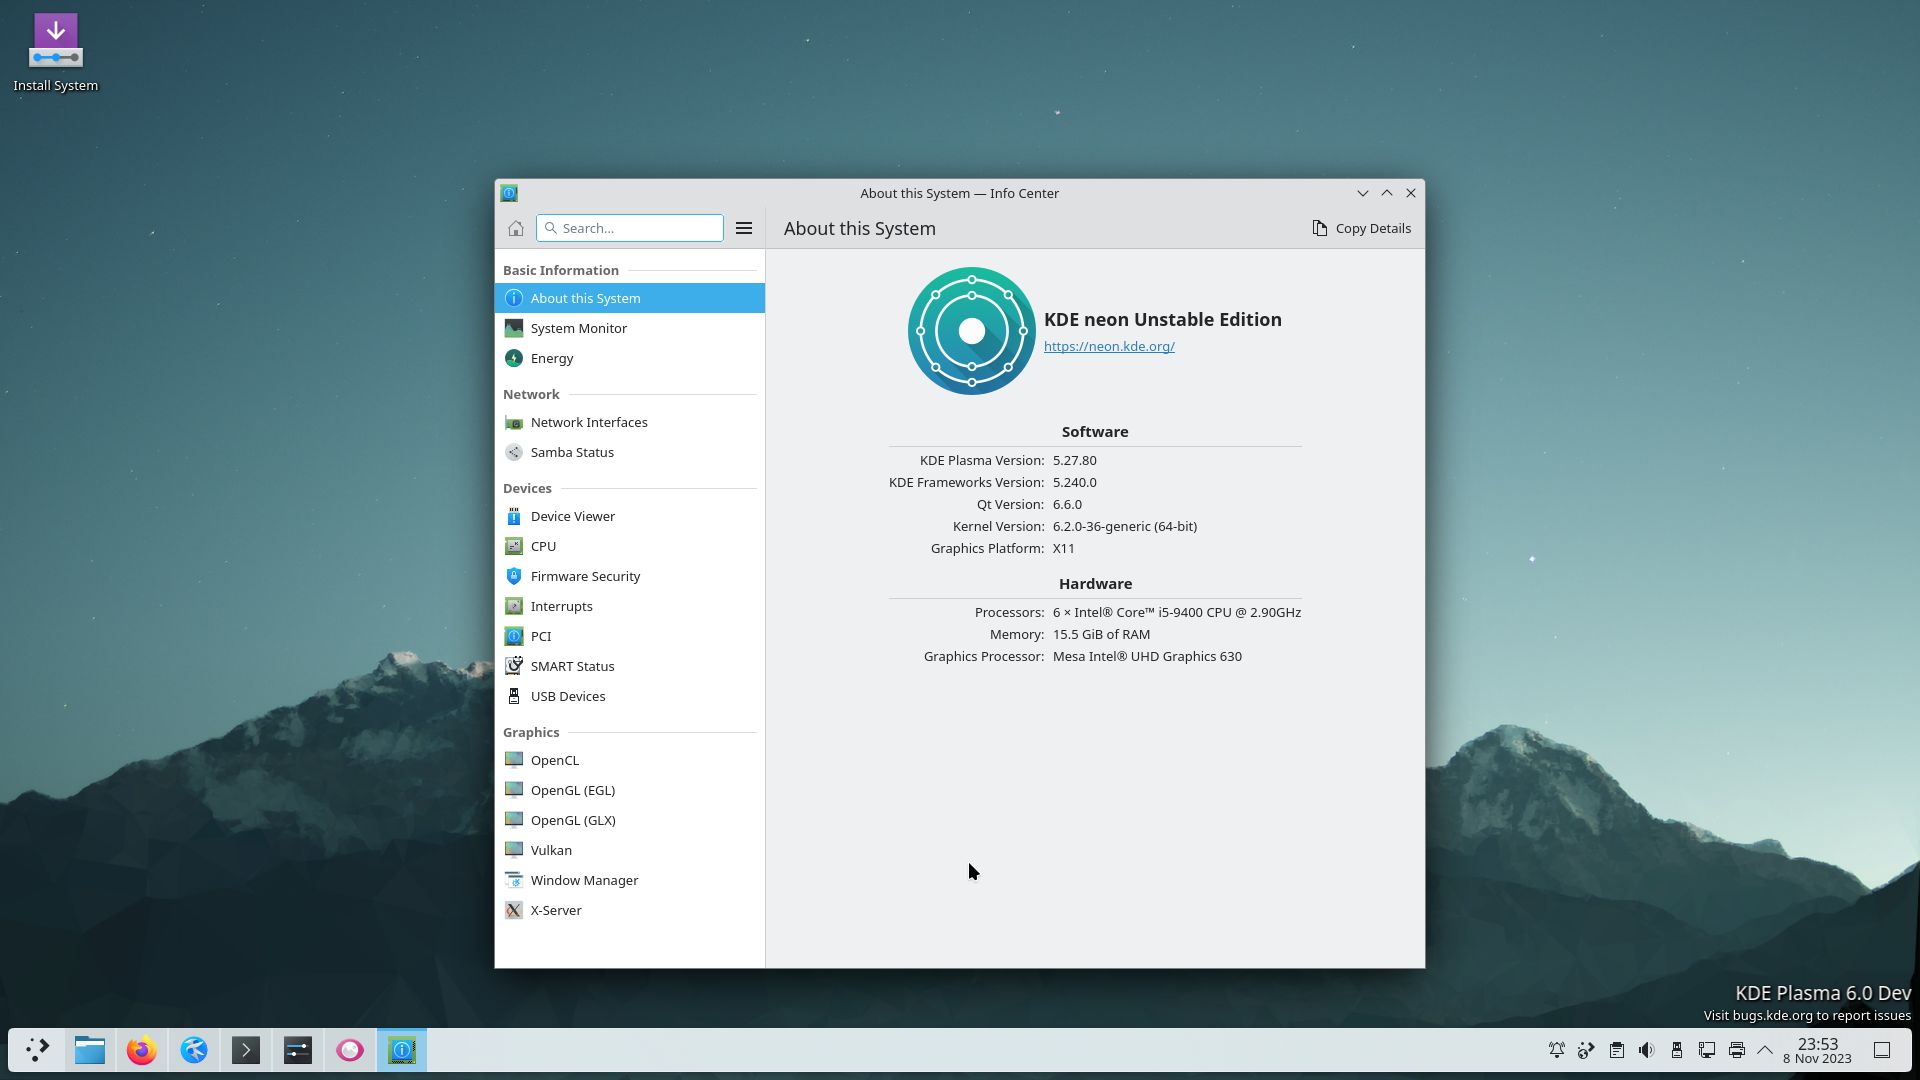Select the CPU entry in Devices

[x=630, y=546]
